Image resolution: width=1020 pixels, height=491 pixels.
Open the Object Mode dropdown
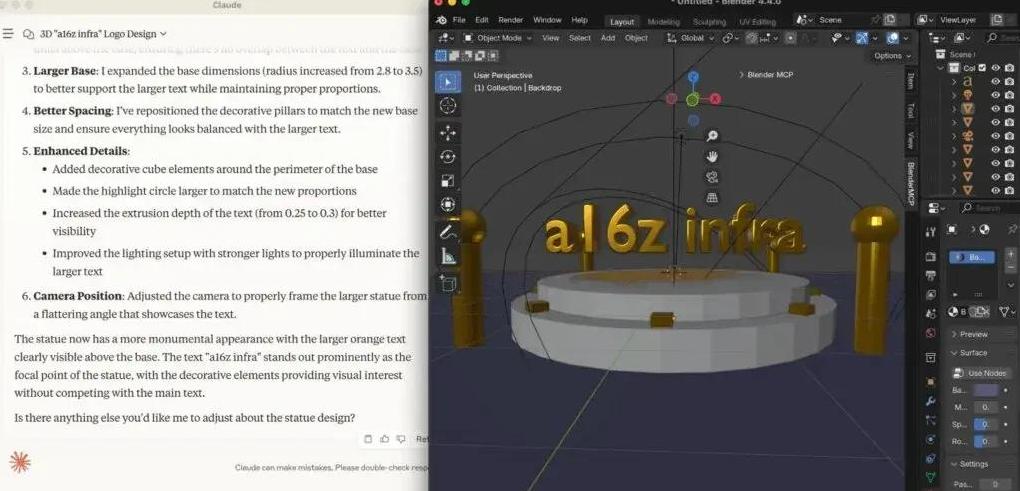pyautogui.click(x=496, y=38)
